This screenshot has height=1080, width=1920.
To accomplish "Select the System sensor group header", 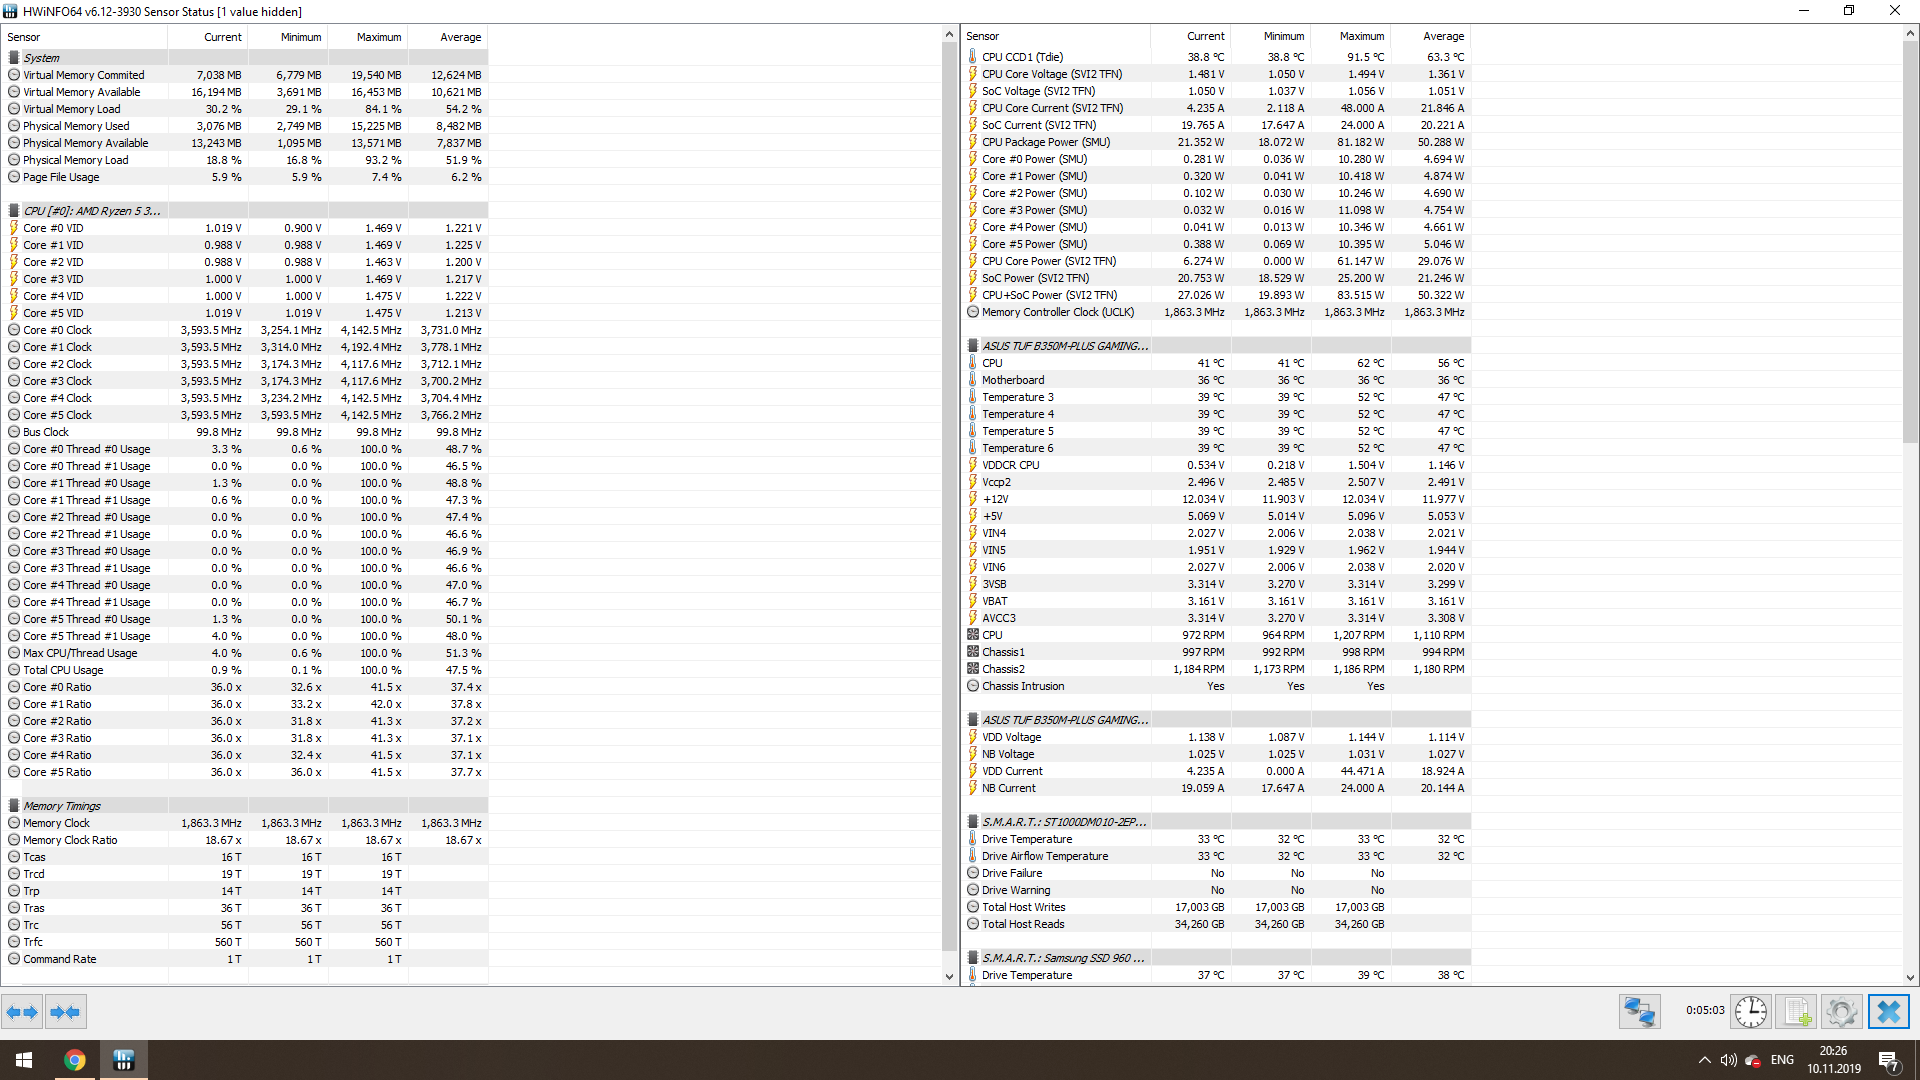I will click(x=42, y=58).
